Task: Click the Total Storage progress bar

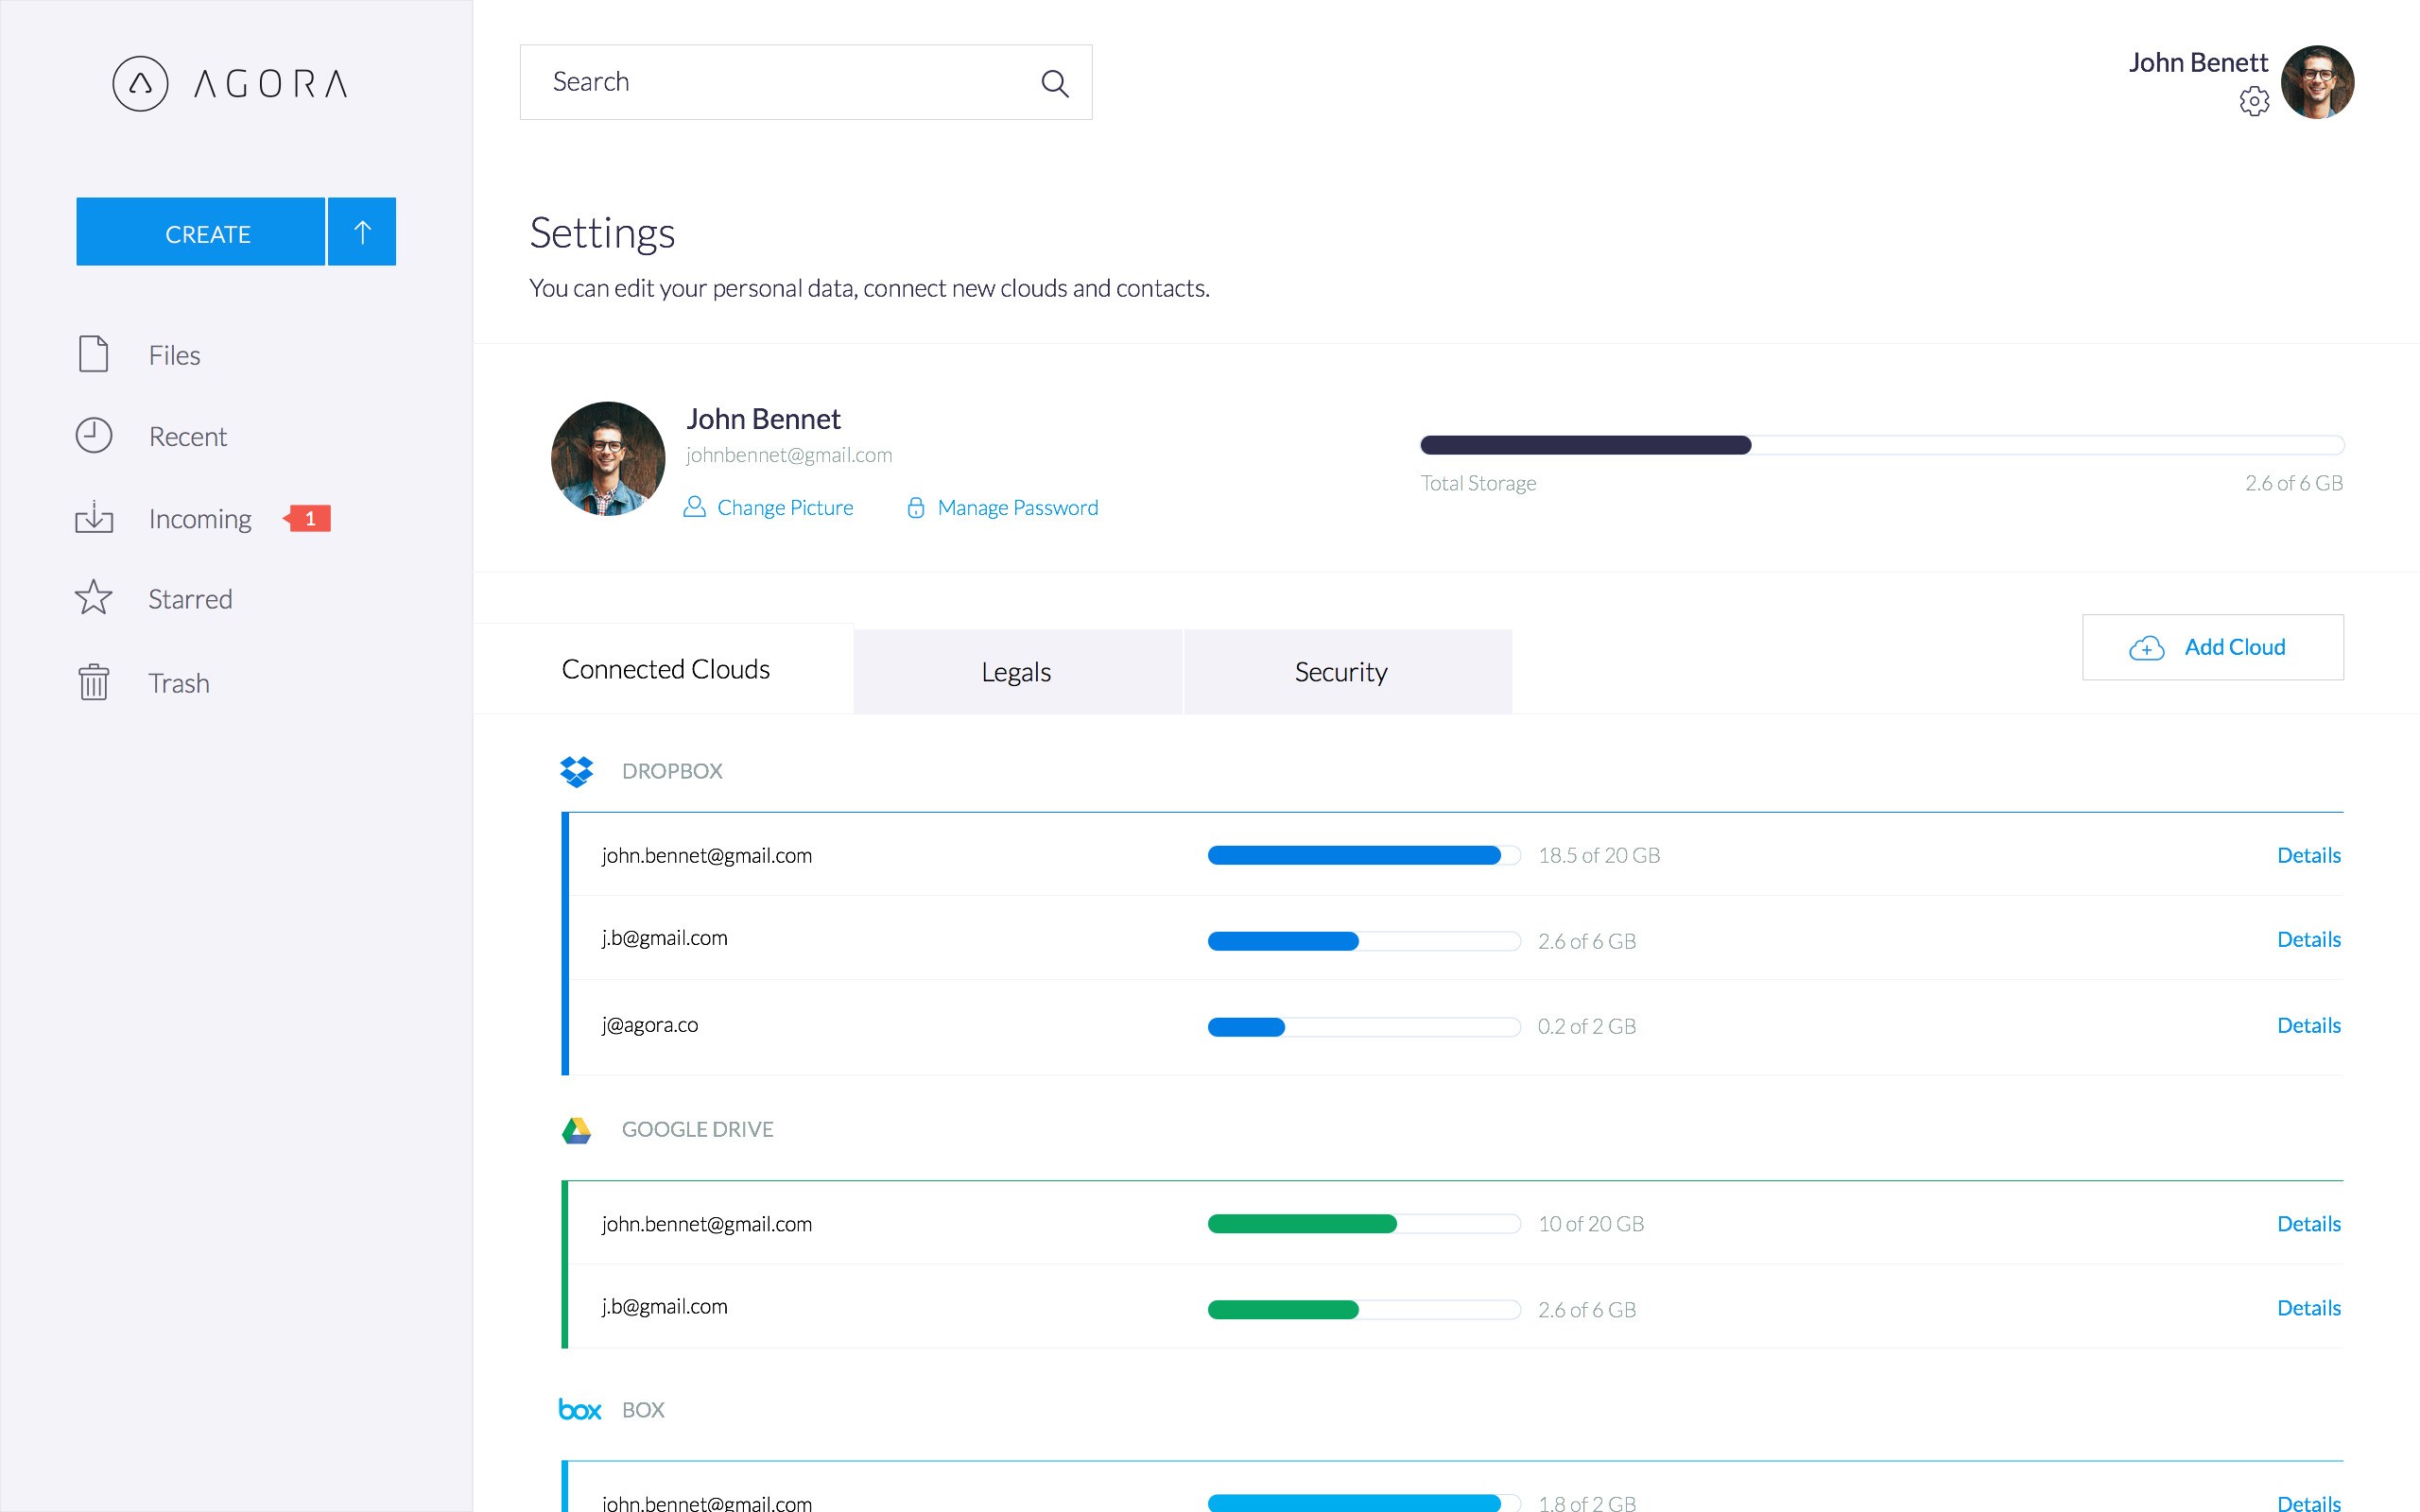Action: [1882, 445]
